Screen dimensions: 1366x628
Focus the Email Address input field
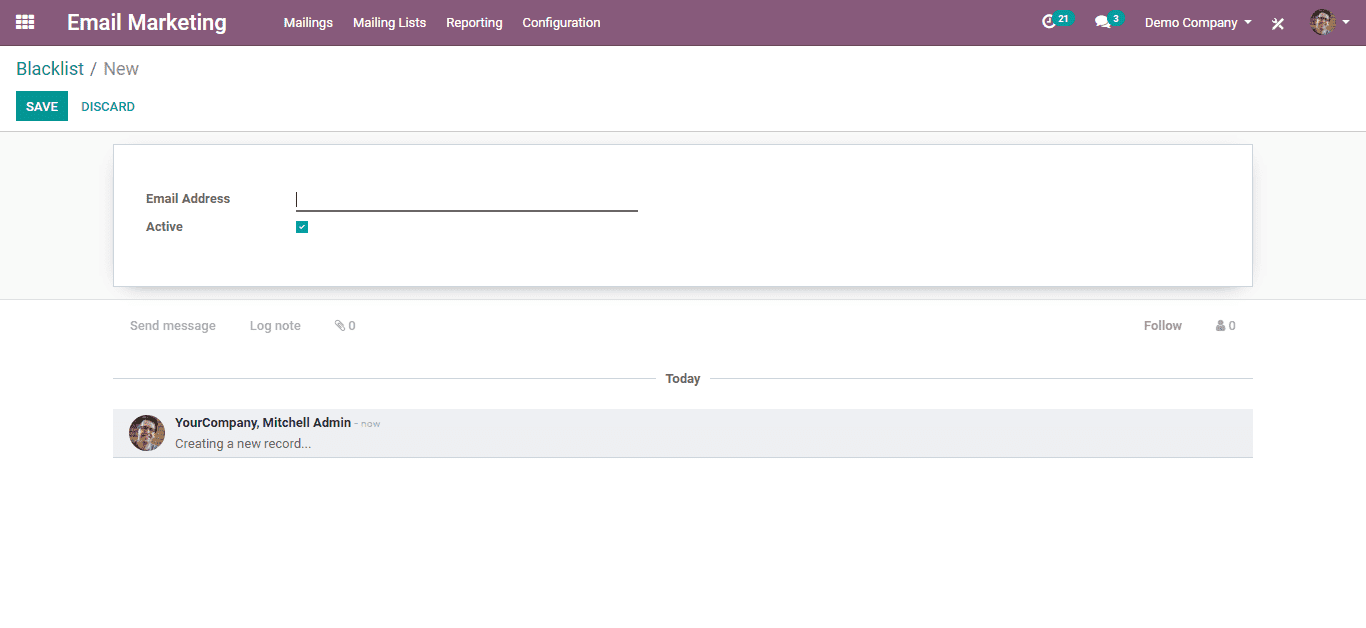click(467, 200)
